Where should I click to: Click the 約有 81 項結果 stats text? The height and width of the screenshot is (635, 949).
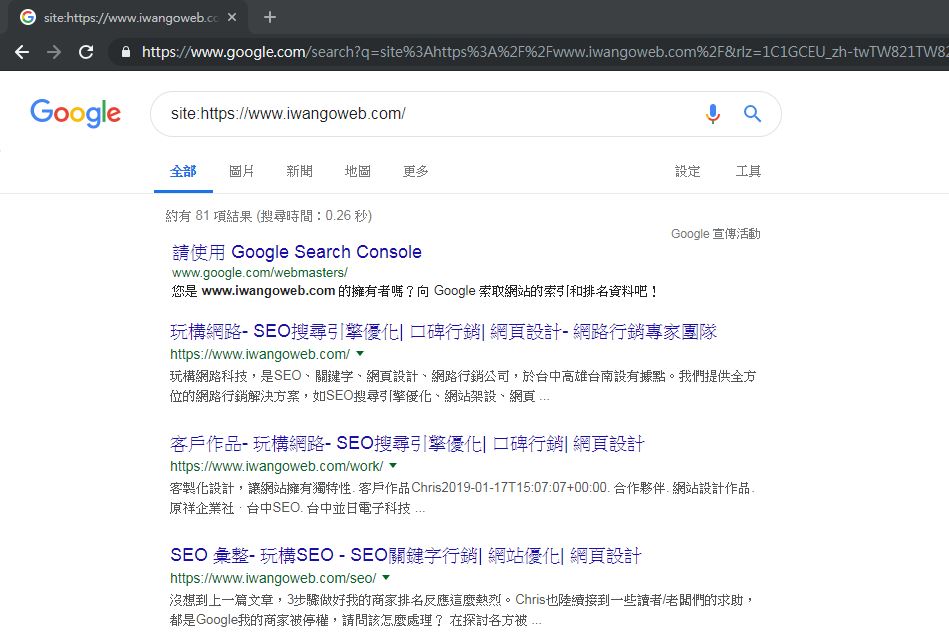(269, 216)
